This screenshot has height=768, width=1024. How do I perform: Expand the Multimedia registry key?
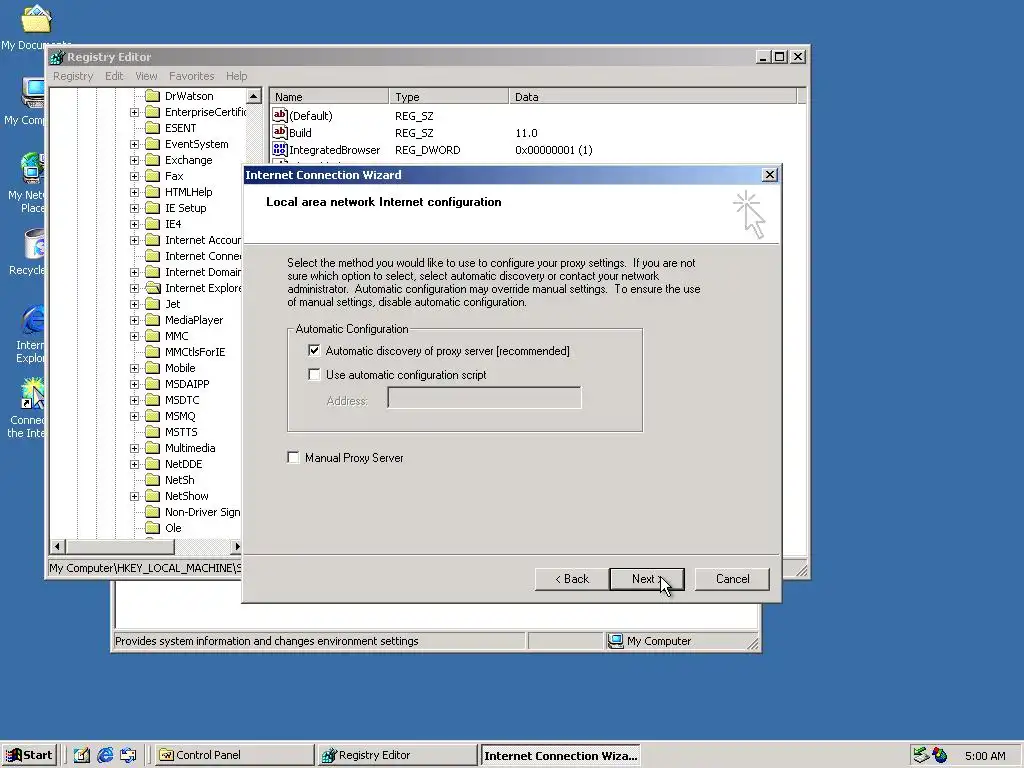point(135,448)
